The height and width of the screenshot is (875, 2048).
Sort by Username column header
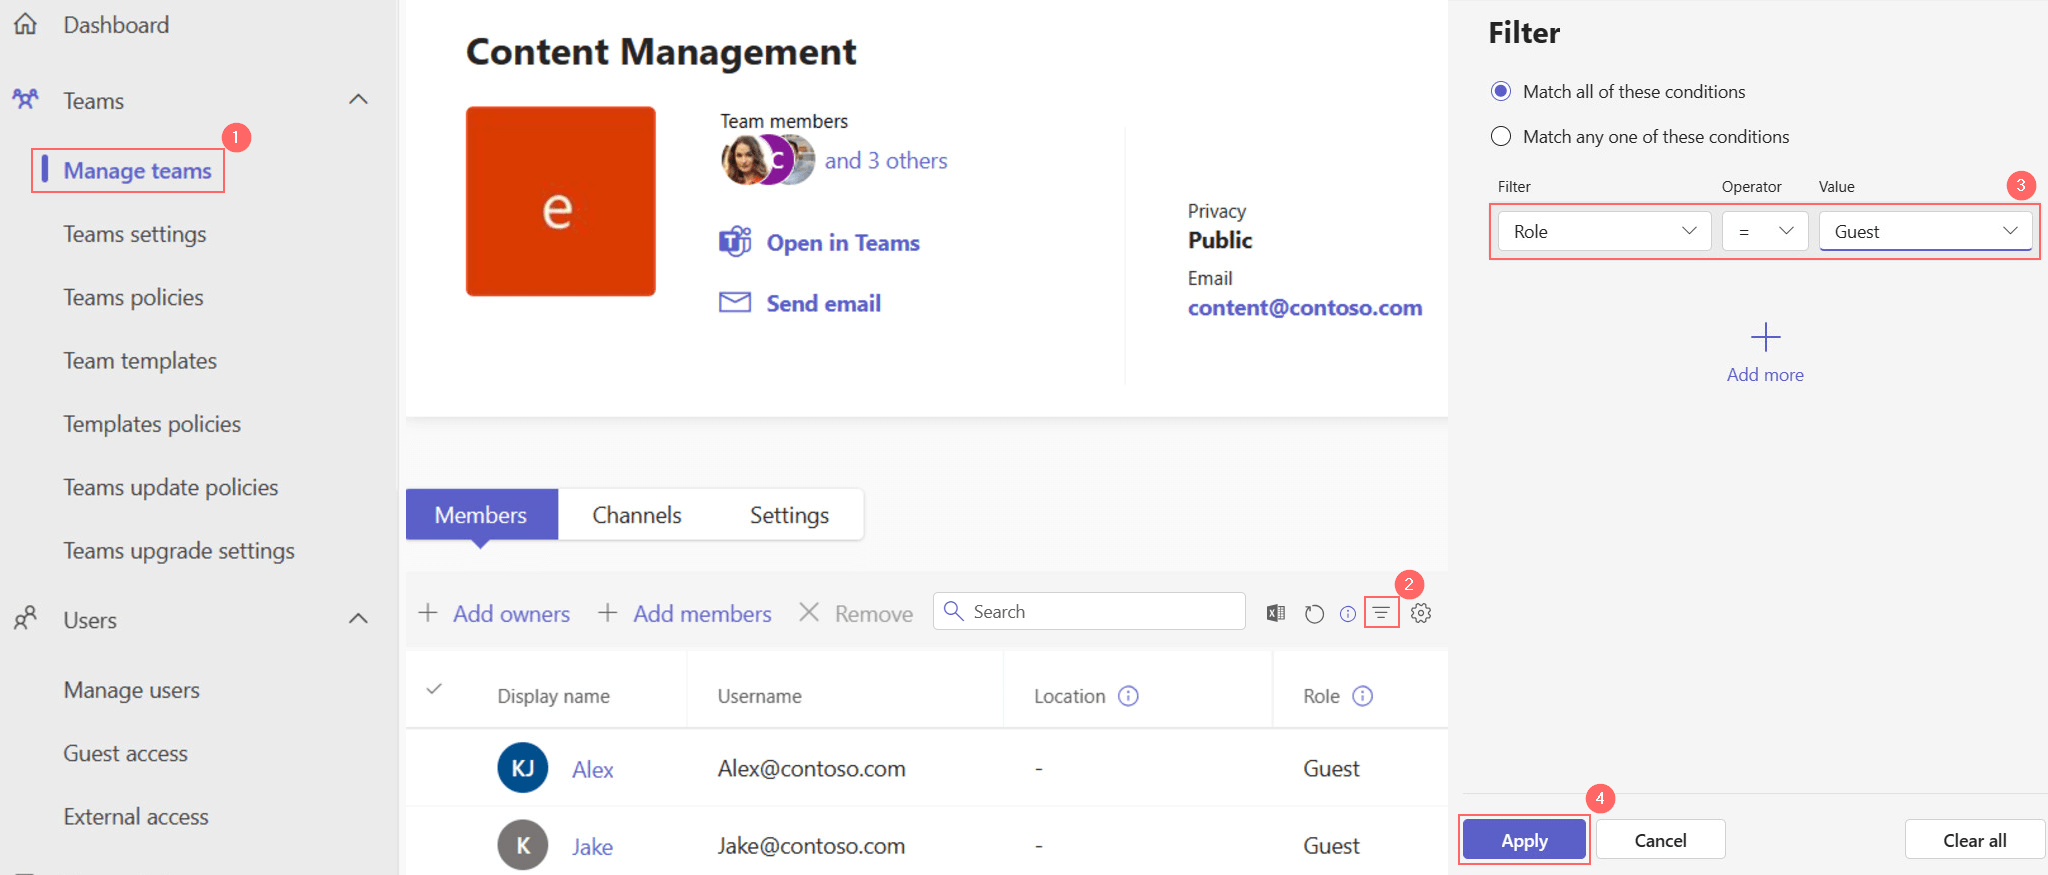click(759, 696)
